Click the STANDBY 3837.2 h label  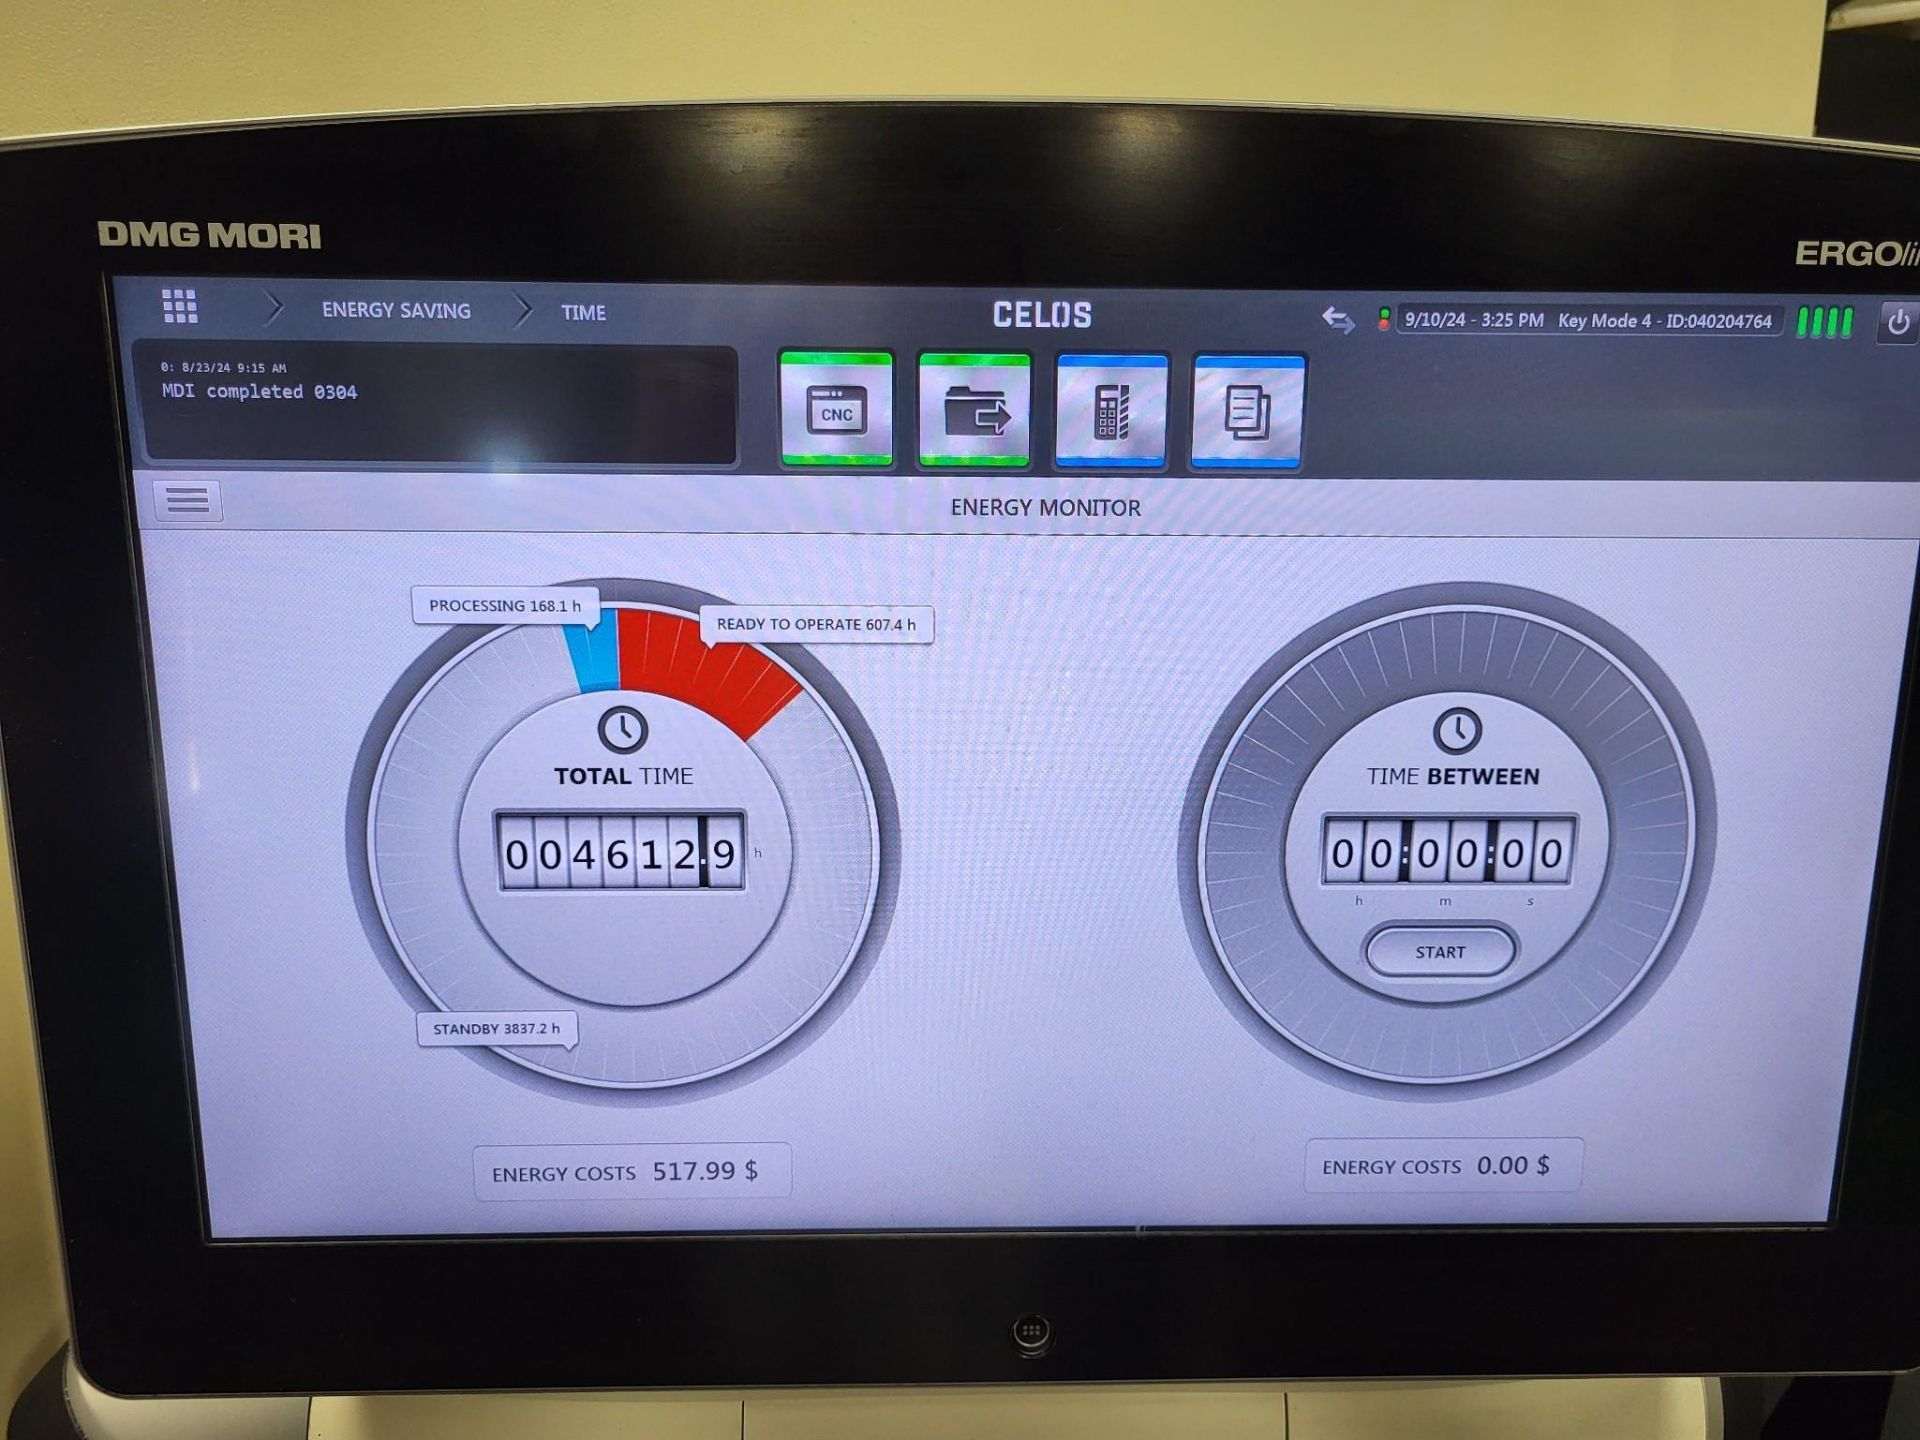click(497, 1029)
